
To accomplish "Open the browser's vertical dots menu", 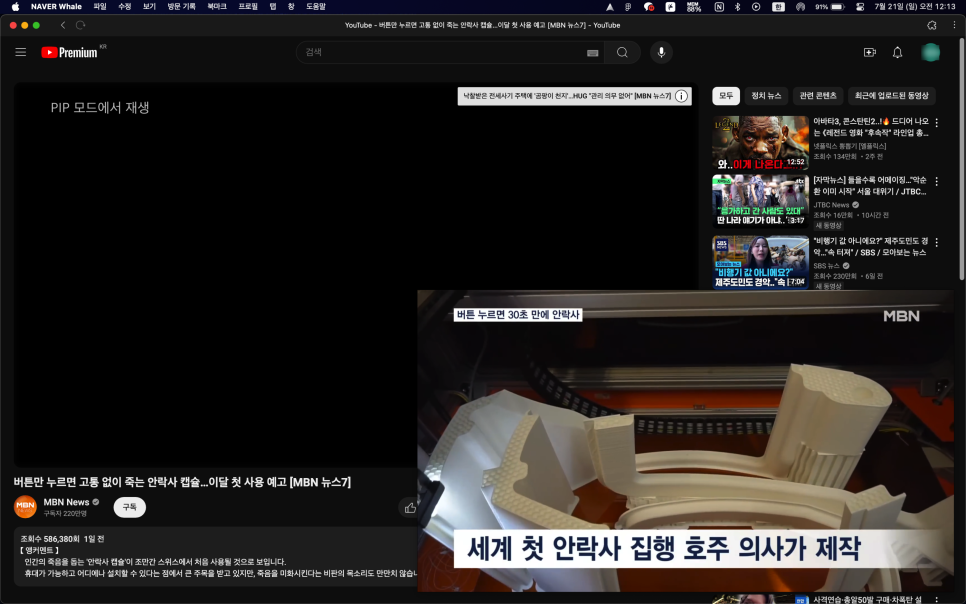I will pyautogui.click(x=954, y=25).
